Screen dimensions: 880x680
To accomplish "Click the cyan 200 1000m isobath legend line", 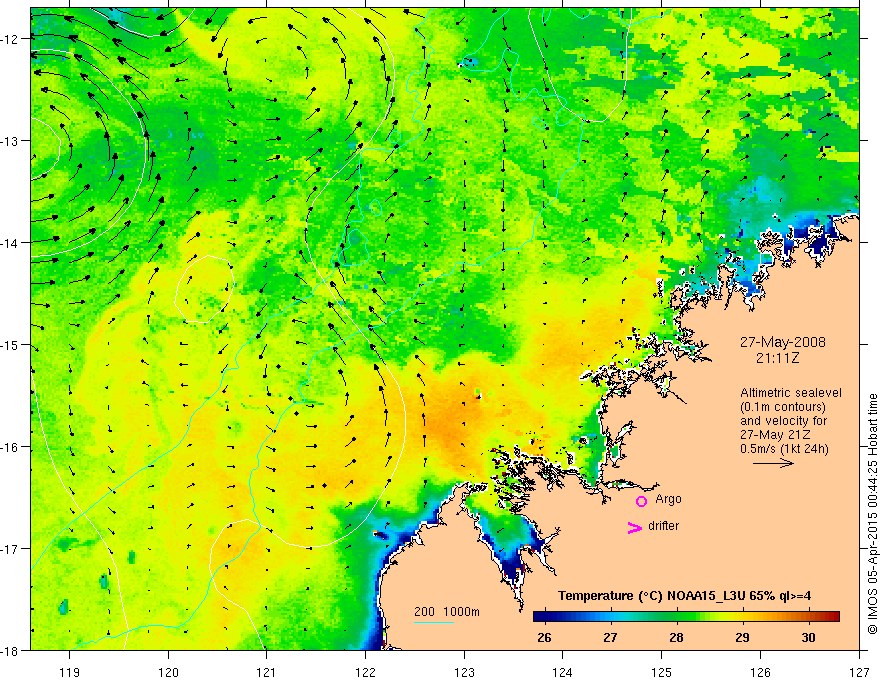I will pos(434,622).
